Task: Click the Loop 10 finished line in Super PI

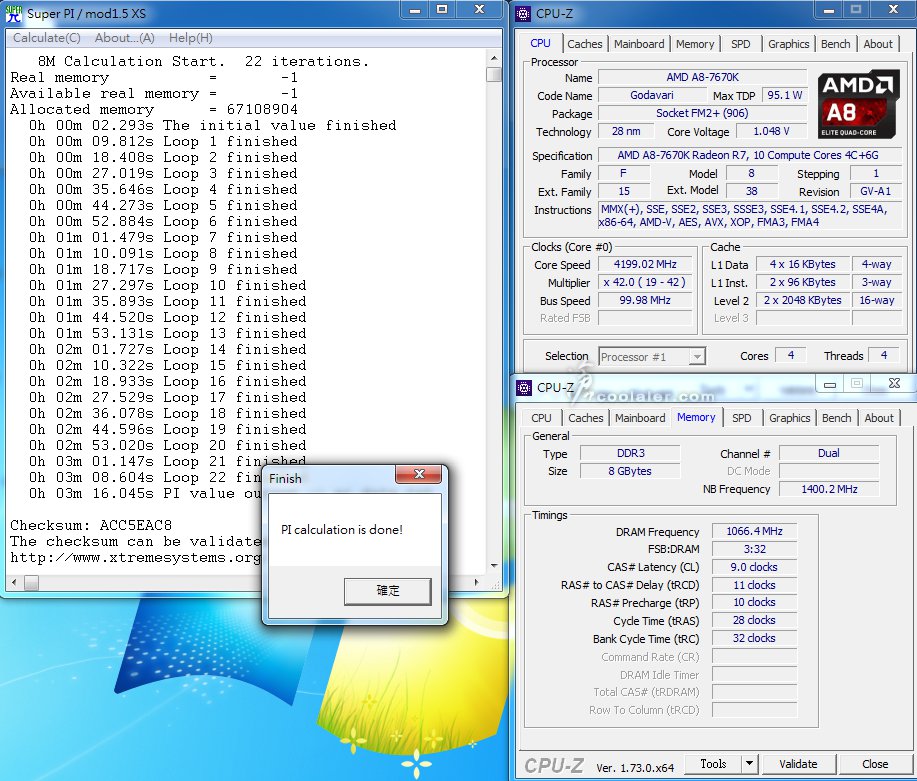Action: [168, 285]
